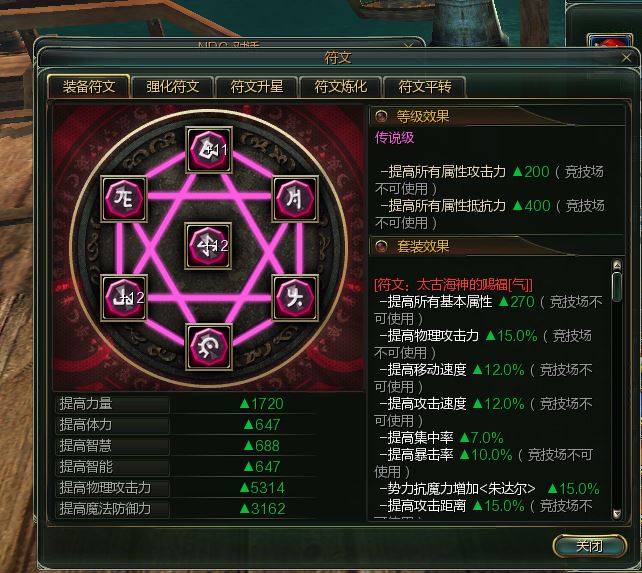
Task: Close the 符文 window with X
Action: point(626,58)
